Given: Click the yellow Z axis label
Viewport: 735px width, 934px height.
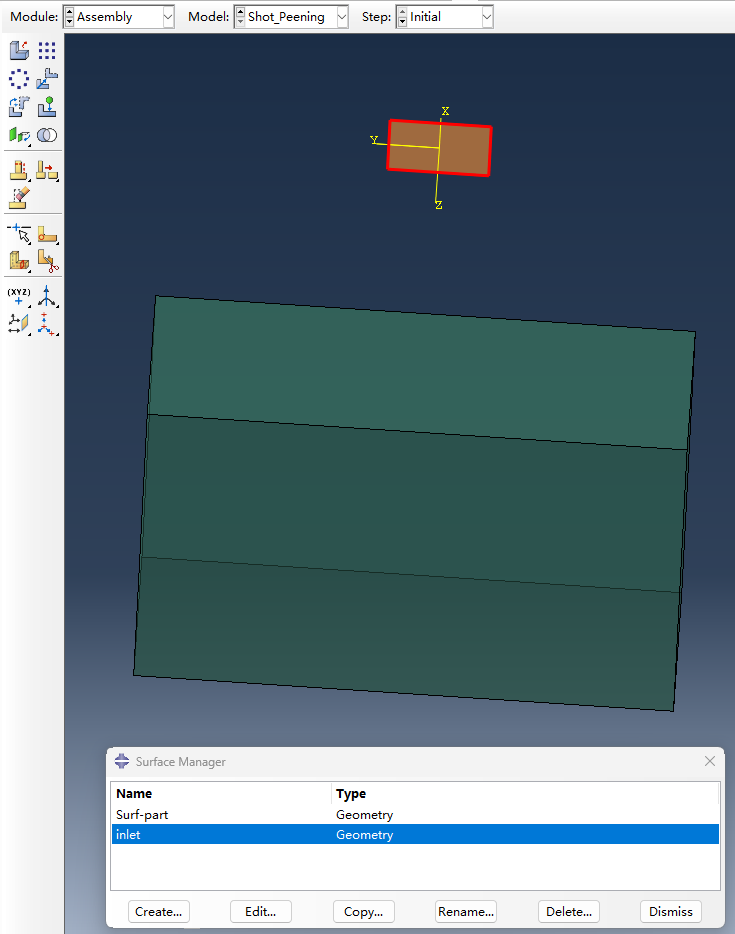Looking at the screenshot, I should (439, 205).
